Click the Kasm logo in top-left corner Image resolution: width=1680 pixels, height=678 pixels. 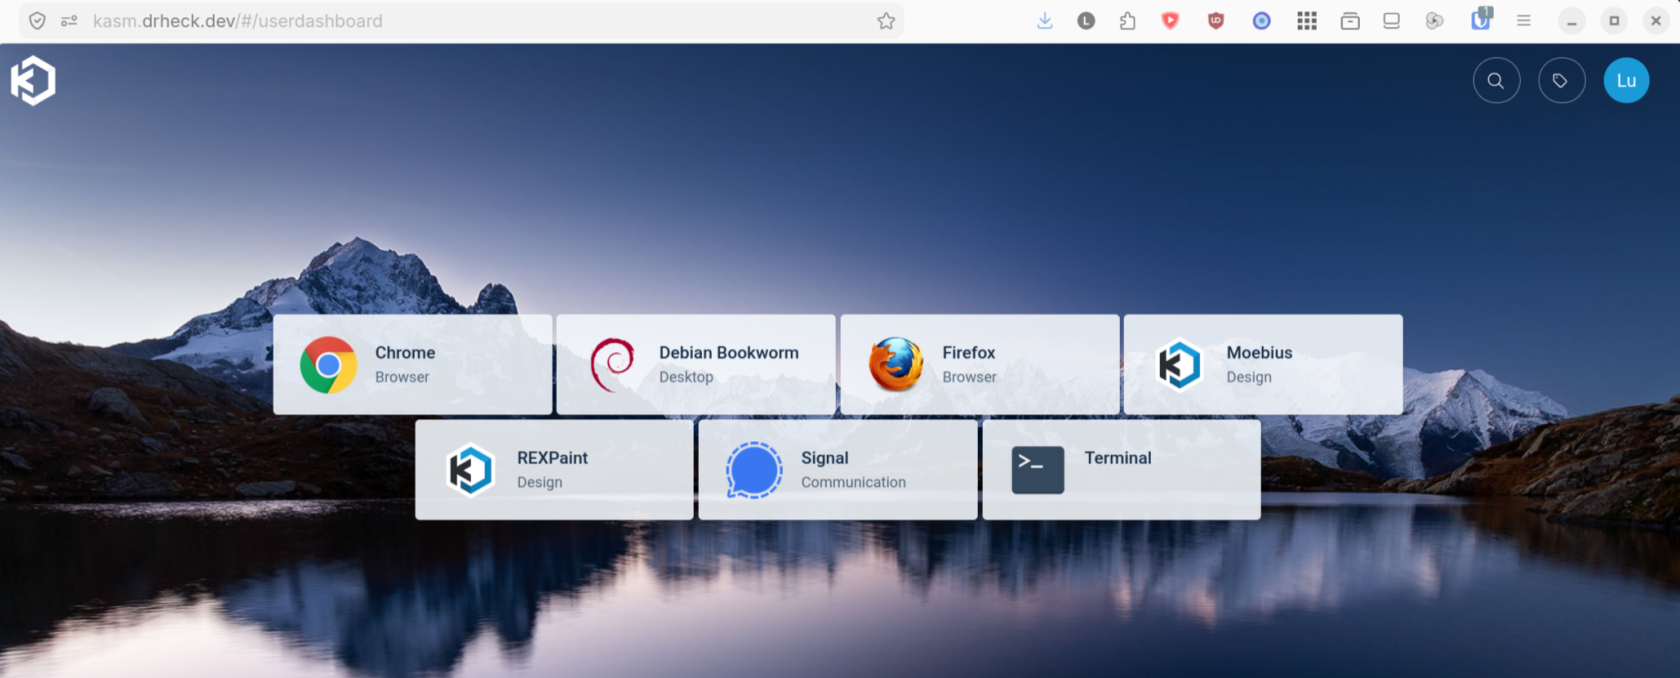coord(33,81)
